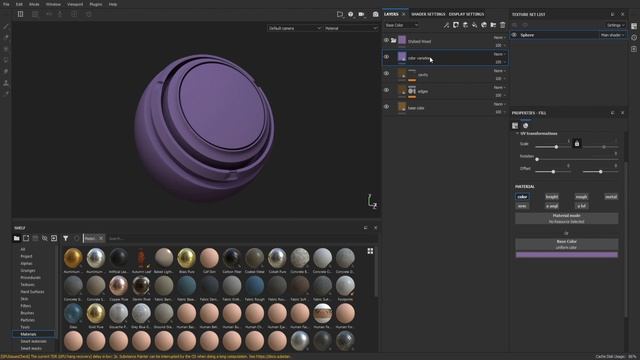640x360 pixels.
Task: Click the perspective view folder icon above viewport
Action: (x=340, y=14)
